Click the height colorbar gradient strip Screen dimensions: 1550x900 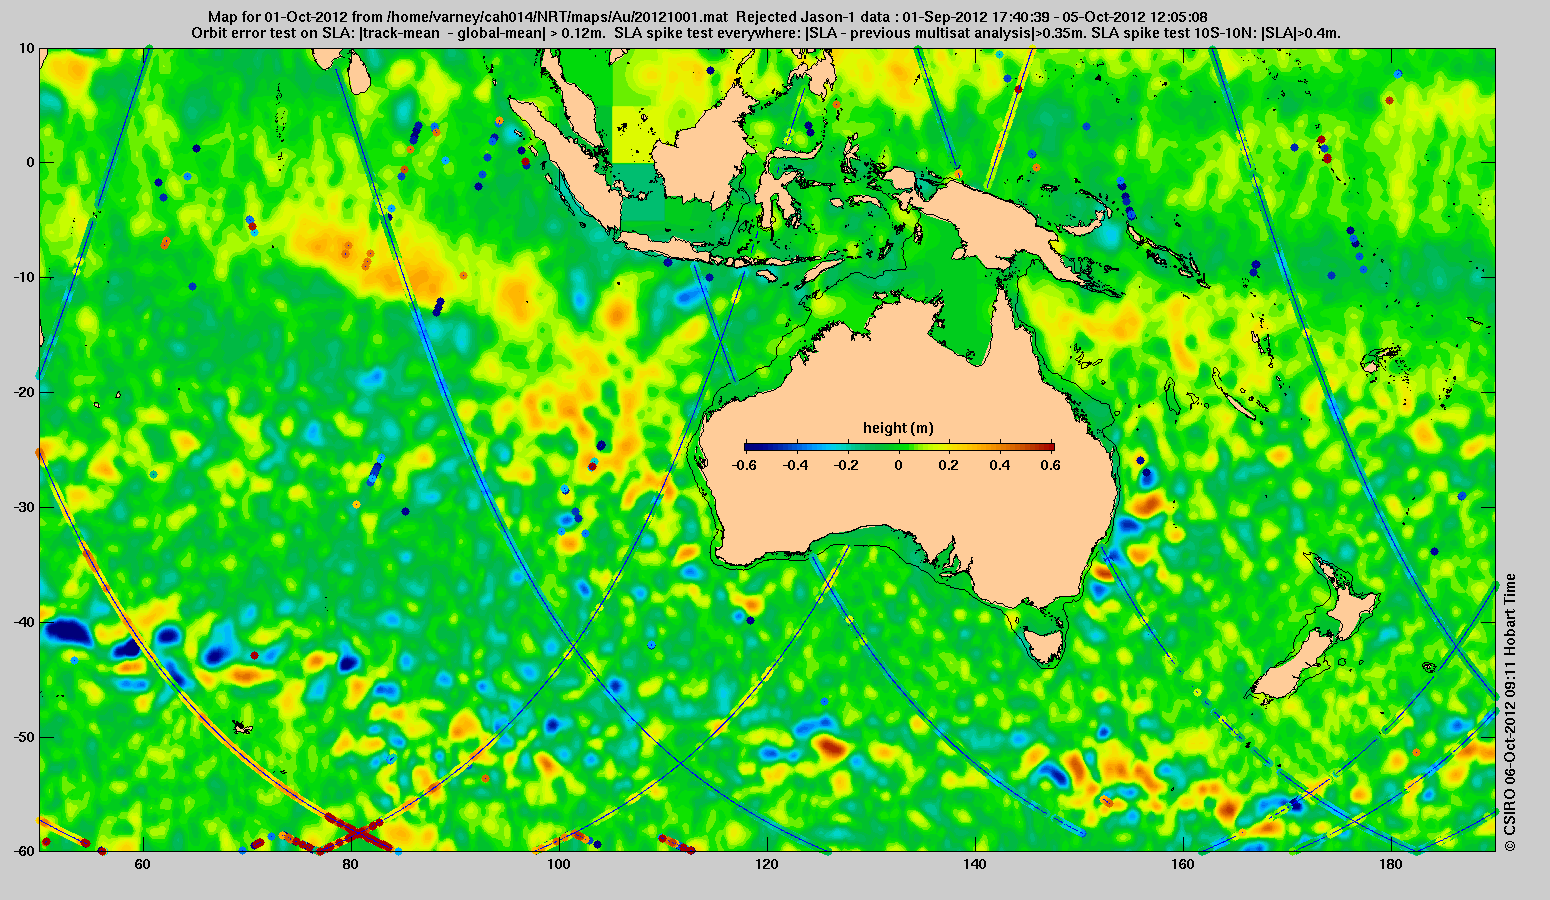coord(899,446)
